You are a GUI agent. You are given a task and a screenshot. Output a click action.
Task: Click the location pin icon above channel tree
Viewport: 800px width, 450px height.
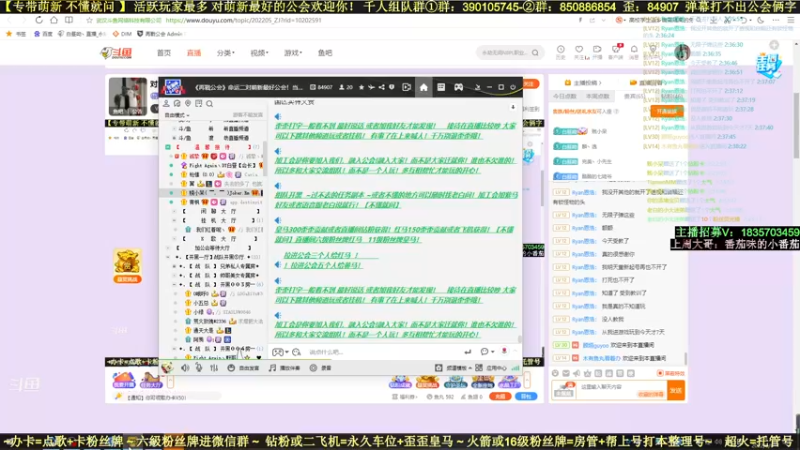pos(188,104)
